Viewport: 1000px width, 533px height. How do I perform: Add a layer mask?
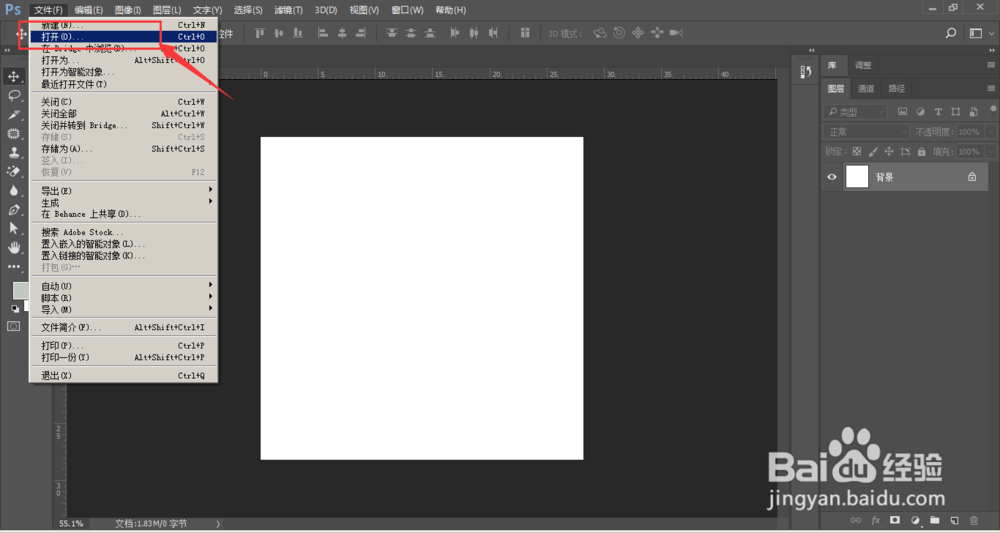895,521
